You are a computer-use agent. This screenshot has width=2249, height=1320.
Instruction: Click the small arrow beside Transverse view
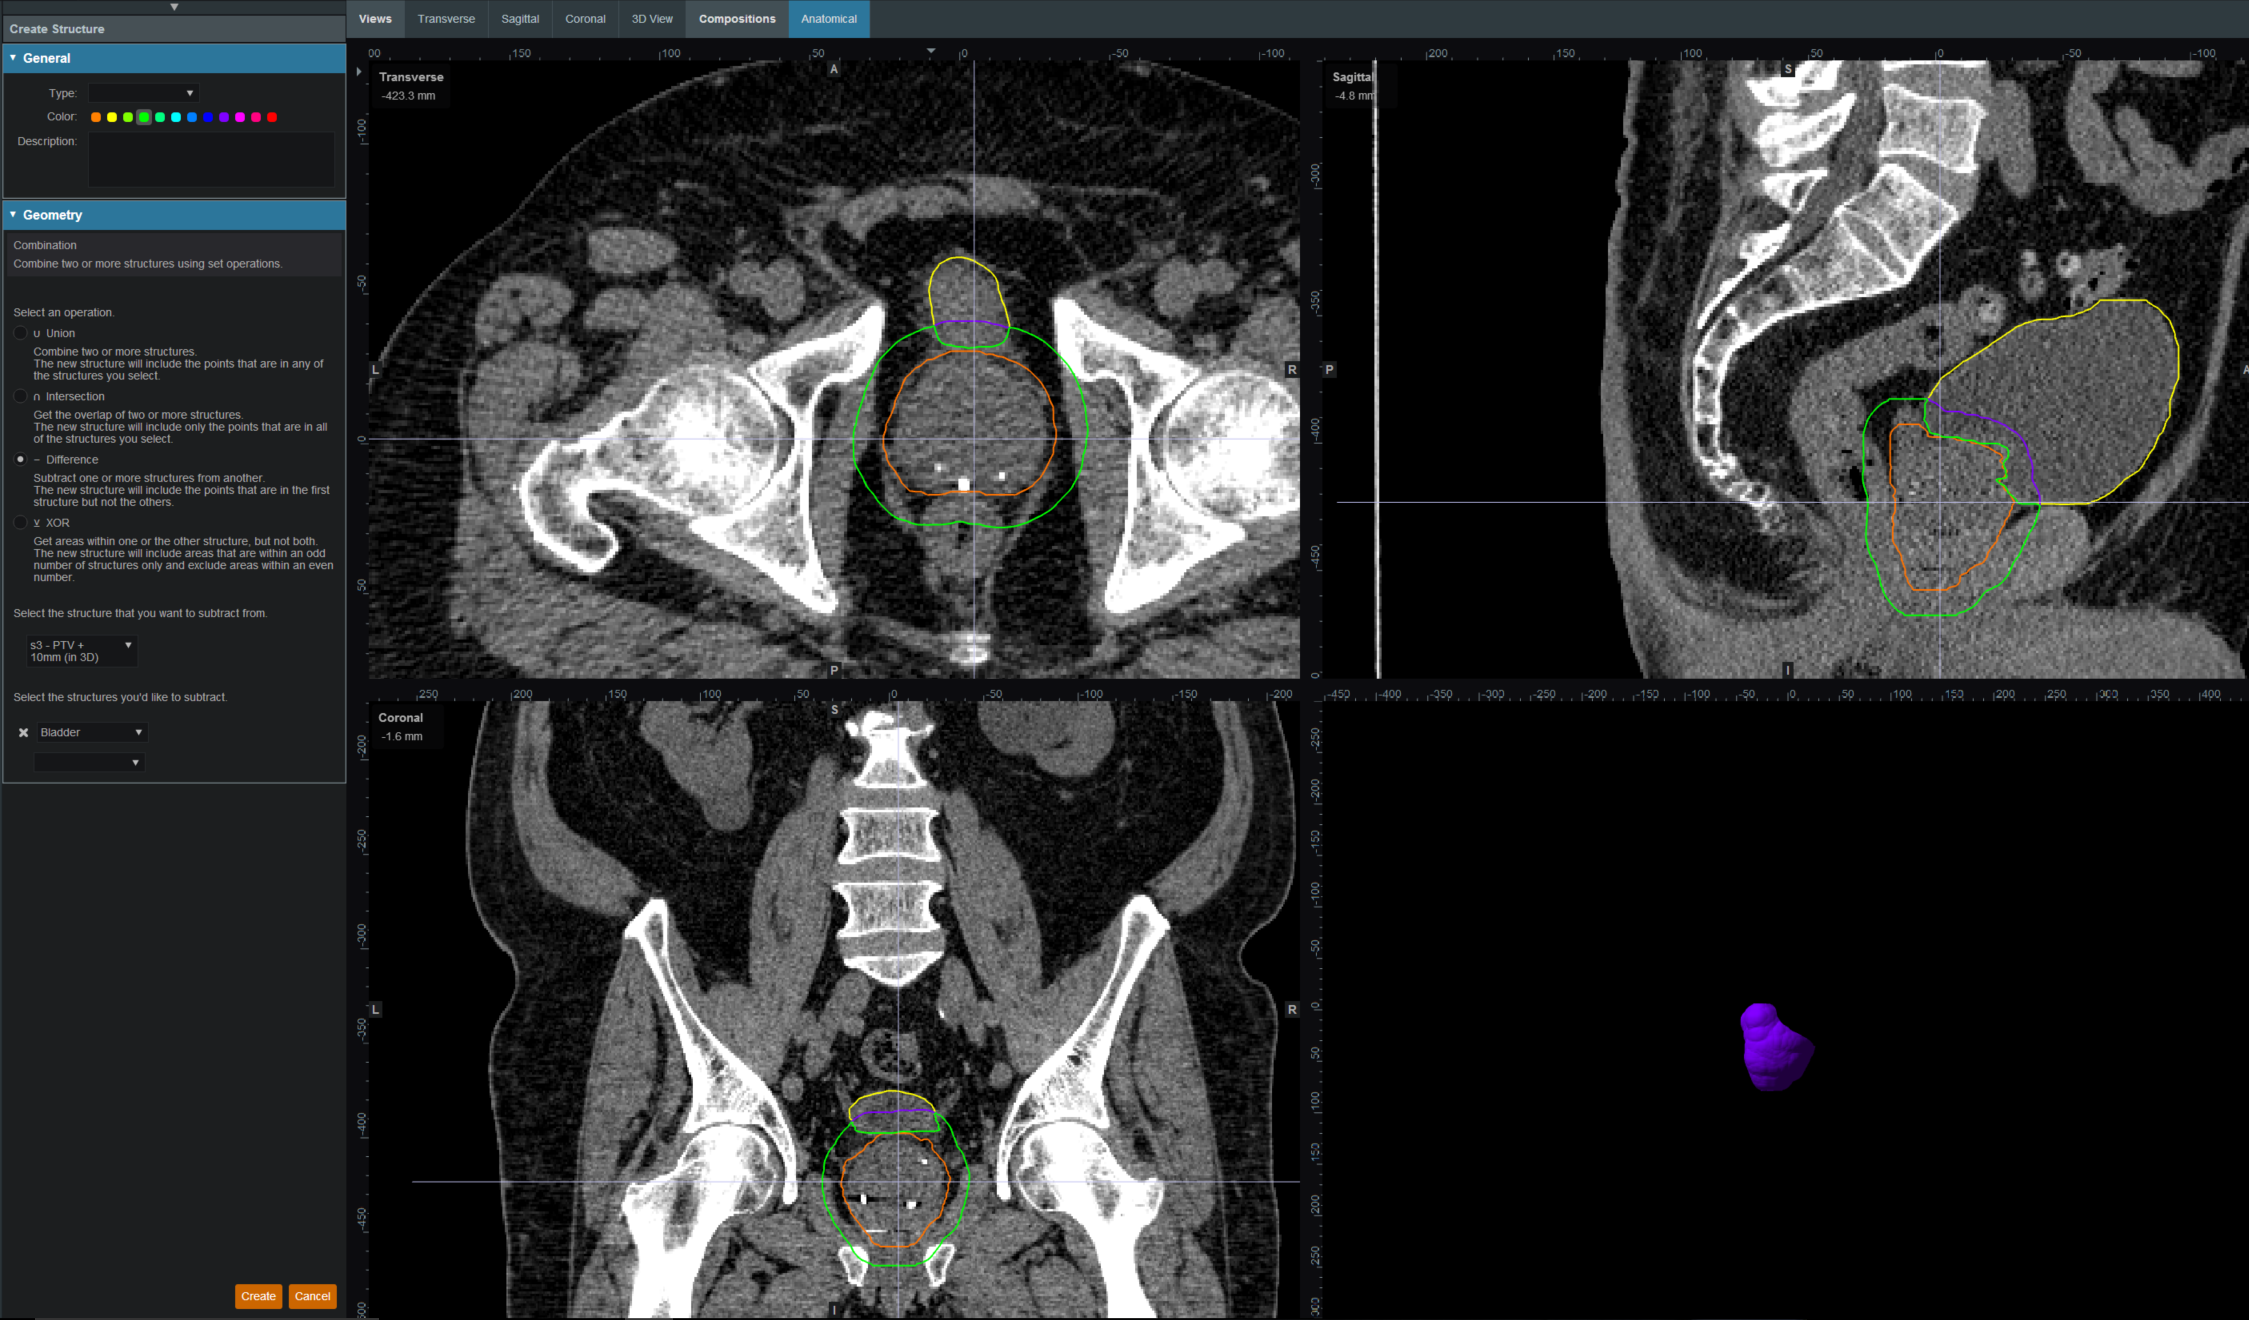click(x=359, y=72)
